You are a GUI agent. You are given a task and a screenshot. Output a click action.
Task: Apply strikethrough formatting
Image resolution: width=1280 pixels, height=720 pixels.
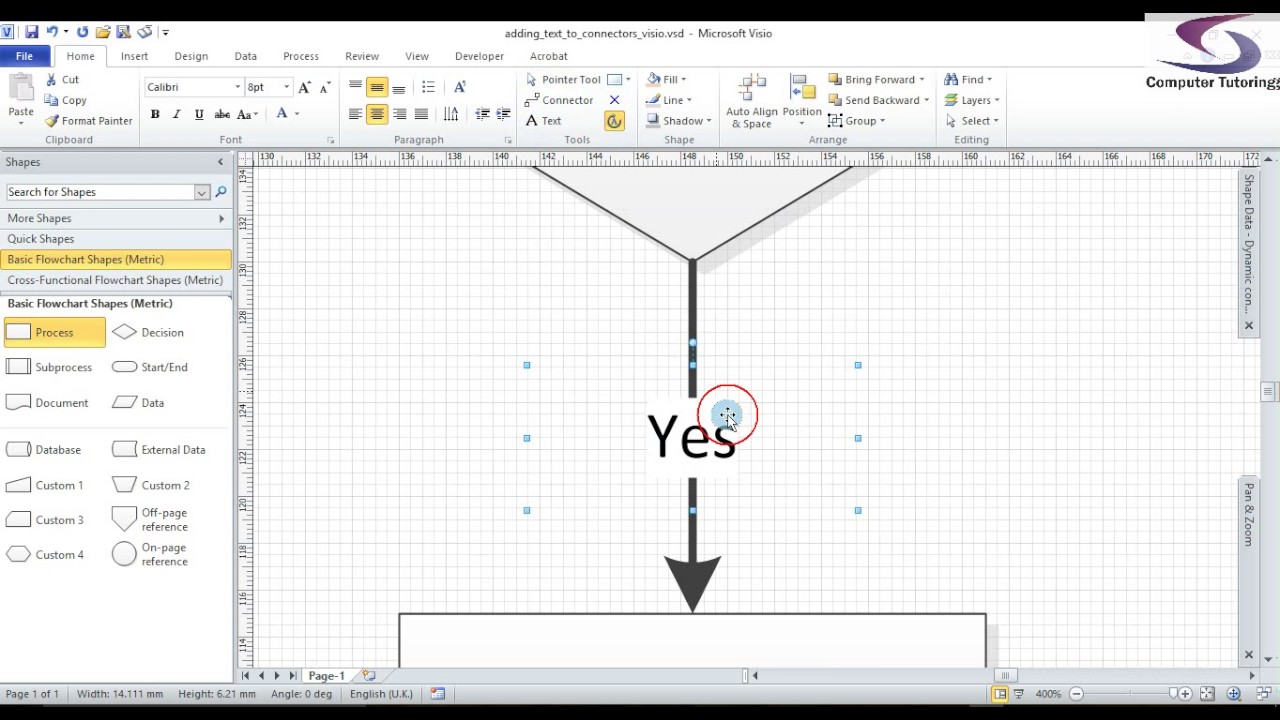(x=222, y=114)
